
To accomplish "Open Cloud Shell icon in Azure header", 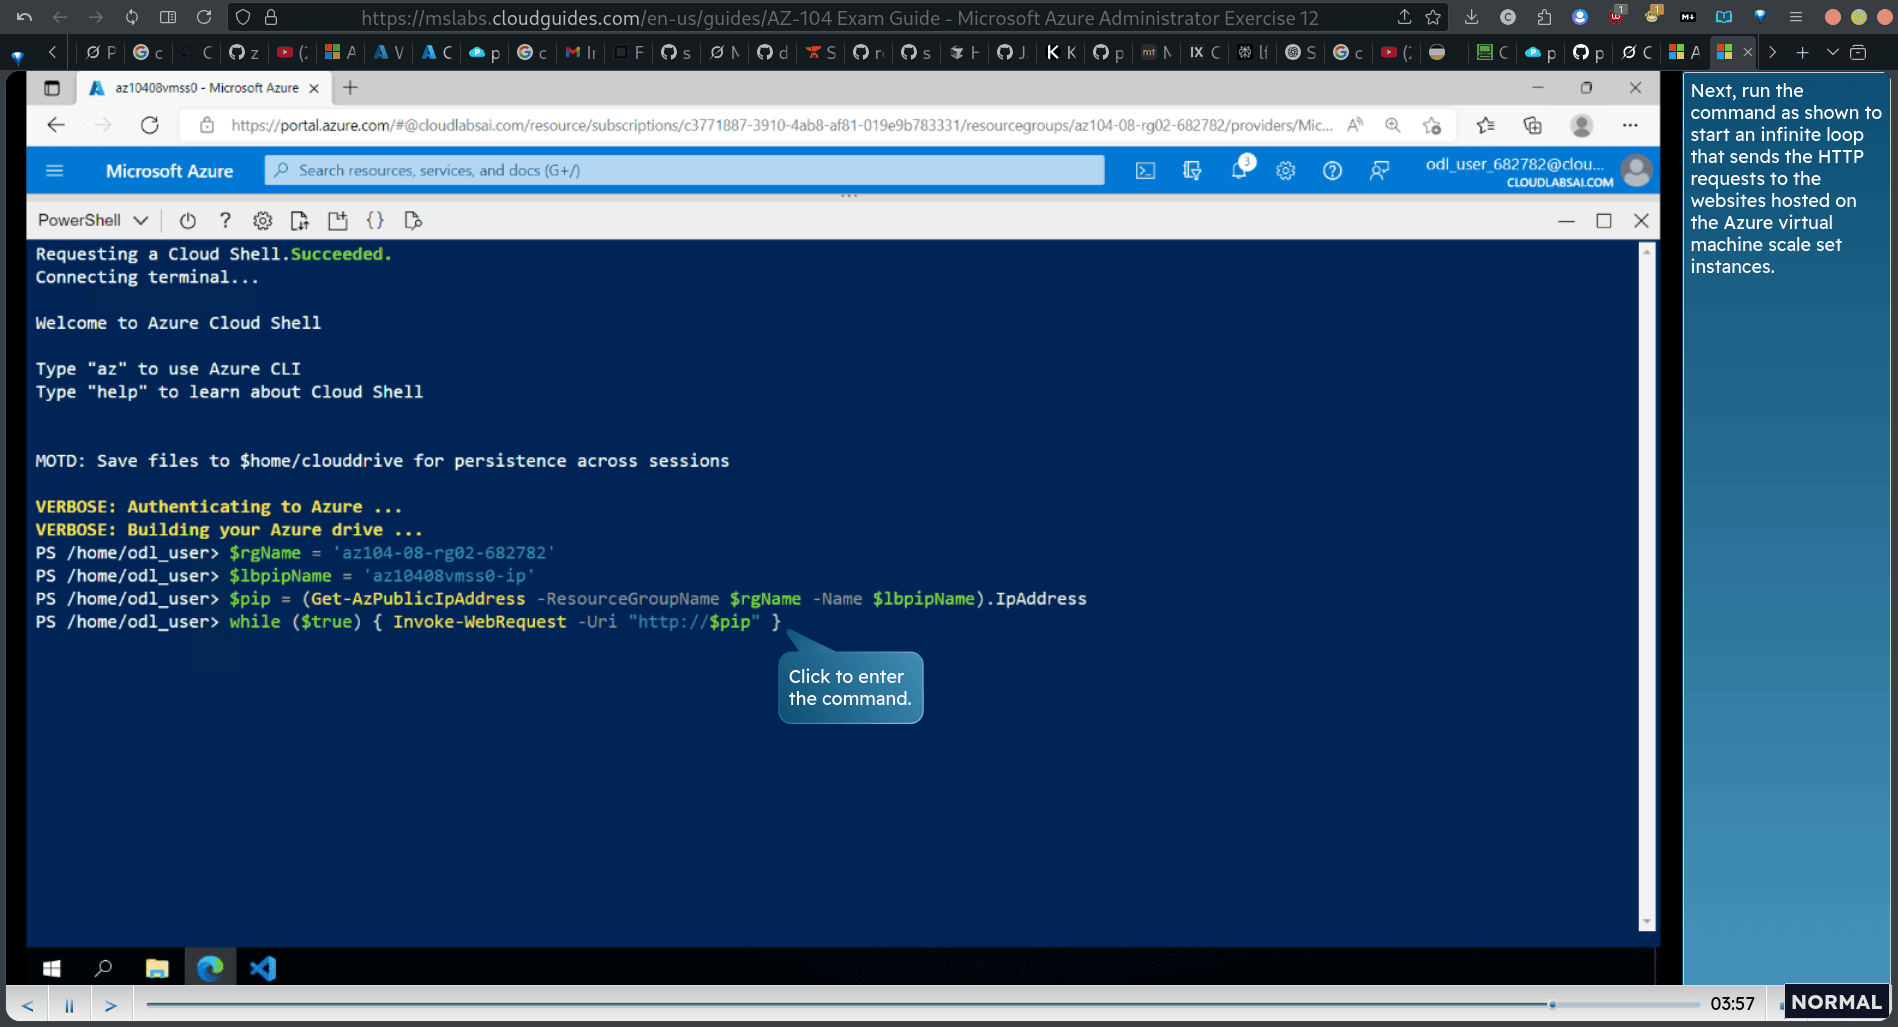I will coord(1145,171).
